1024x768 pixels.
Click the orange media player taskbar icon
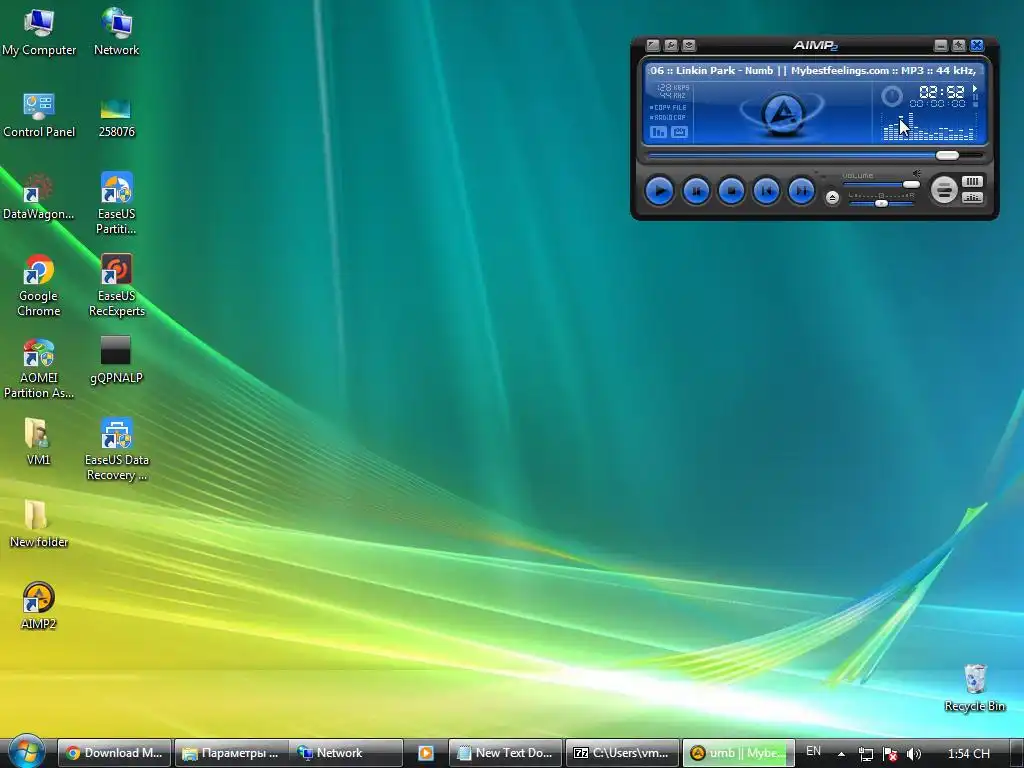click(426, 753)
